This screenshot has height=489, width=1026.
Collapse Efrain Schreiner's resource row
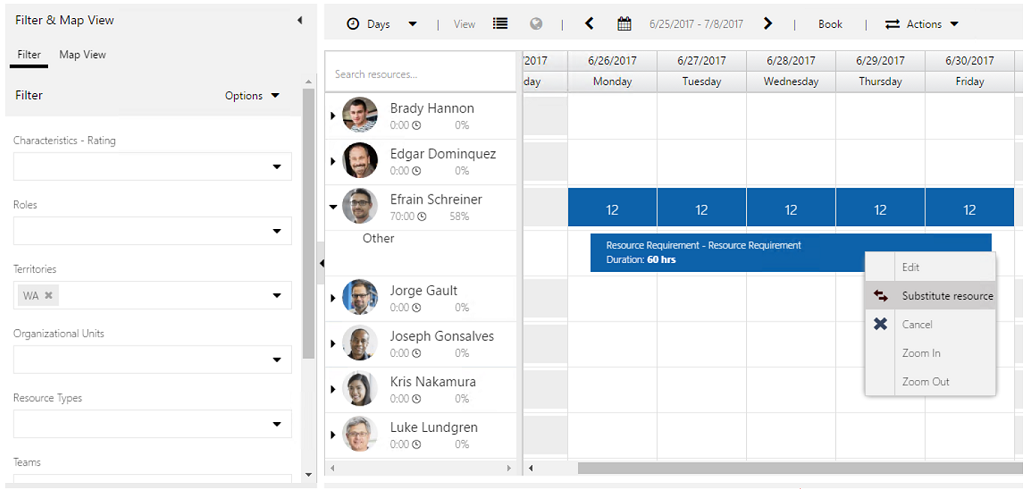[x=333, y=207]
